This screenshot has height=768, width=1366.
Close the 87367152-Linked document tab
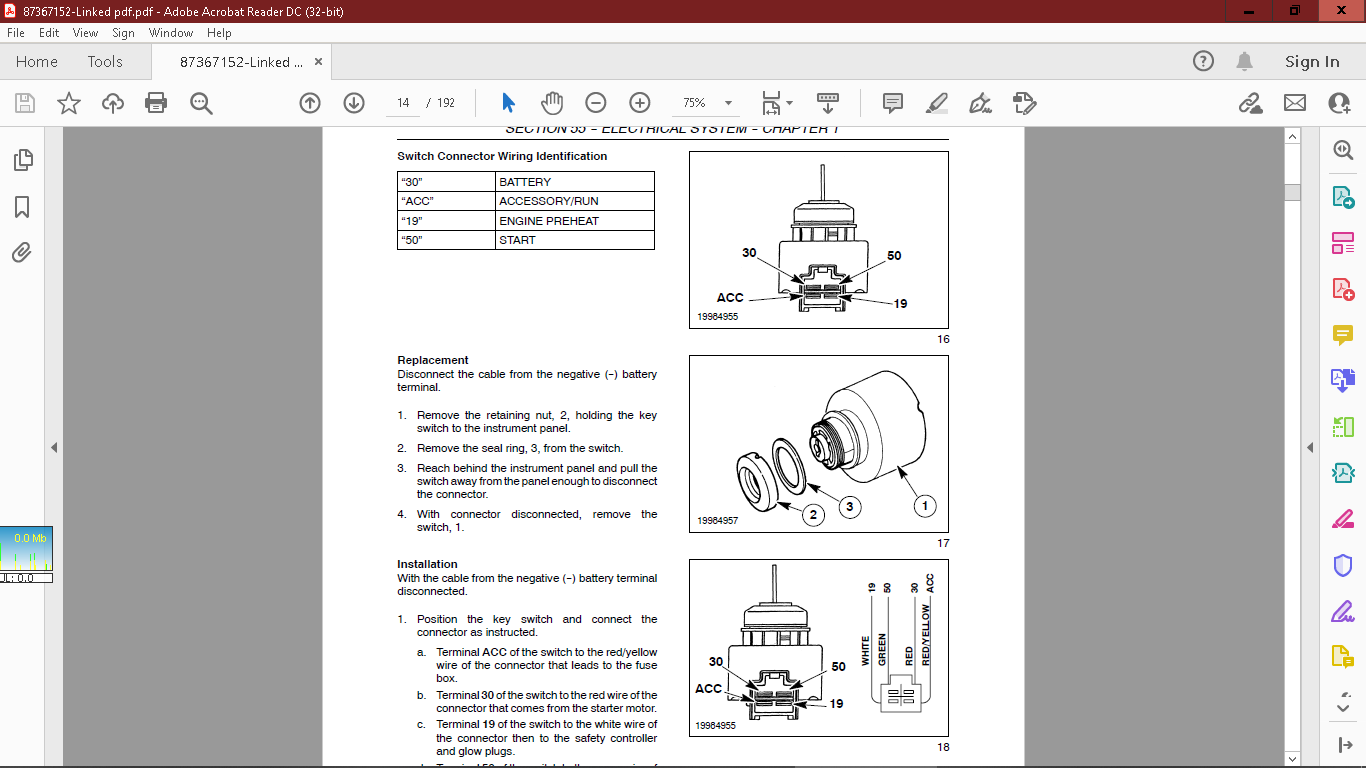pos(319,62)
